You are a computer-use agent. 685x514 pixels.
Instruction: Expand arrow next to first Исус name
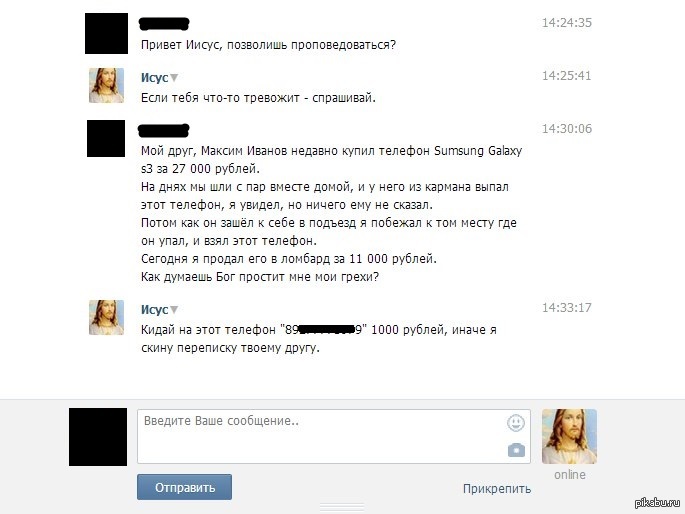[174, 78]
